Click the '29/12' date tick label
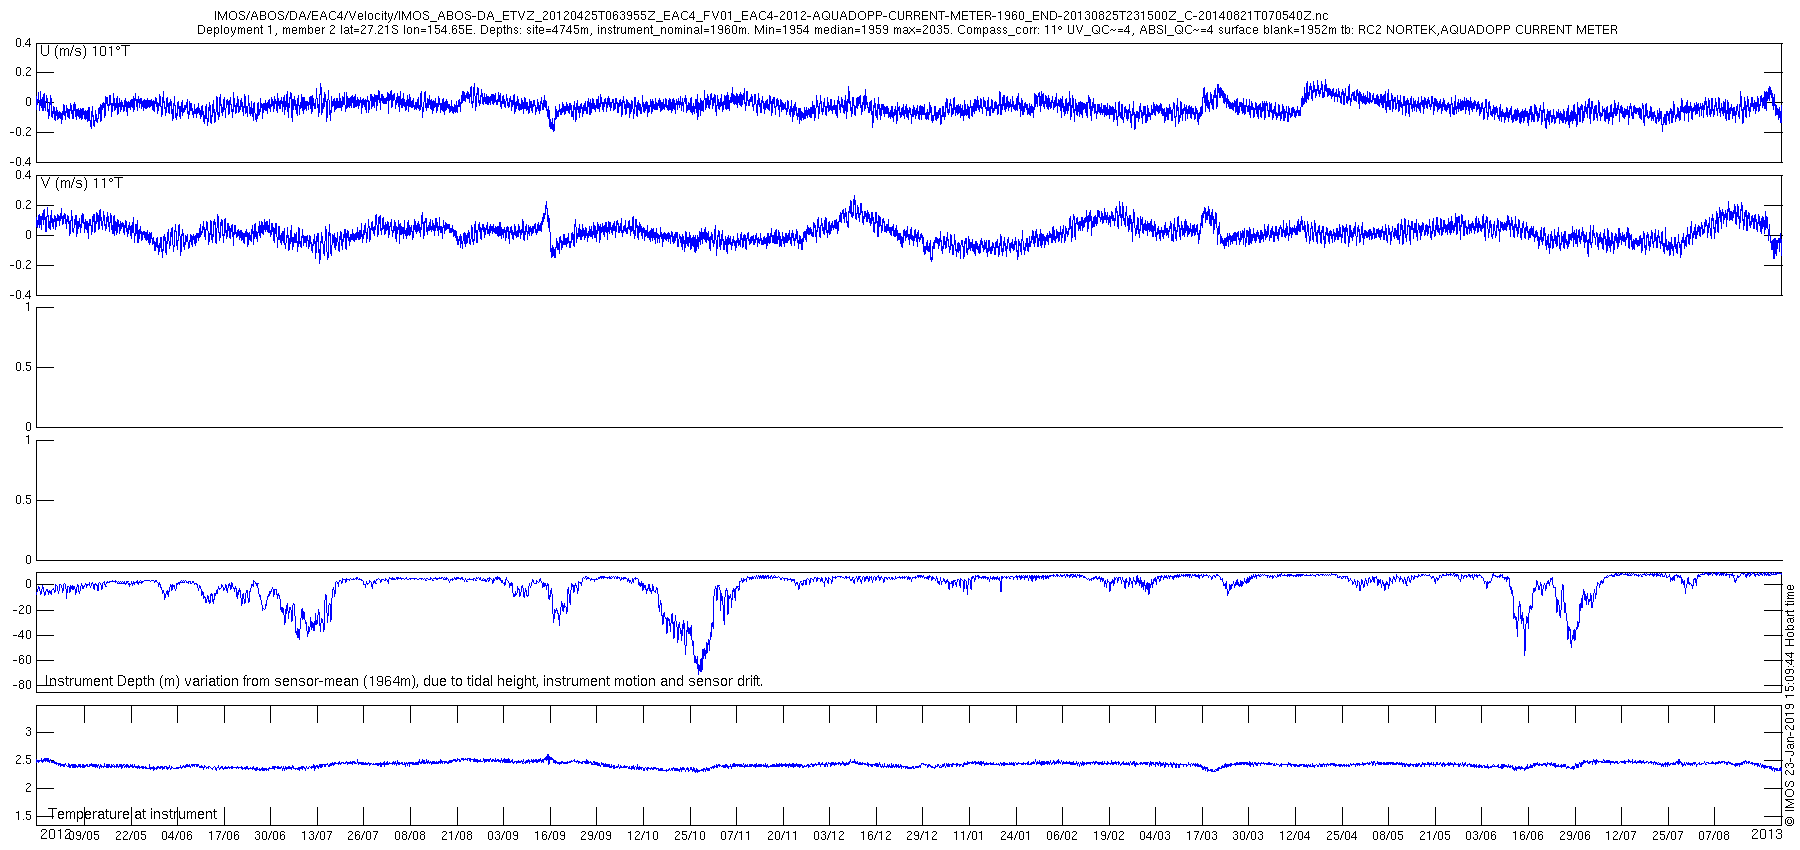Screen dimensions: 1800x850 click(x=922, y=836)
